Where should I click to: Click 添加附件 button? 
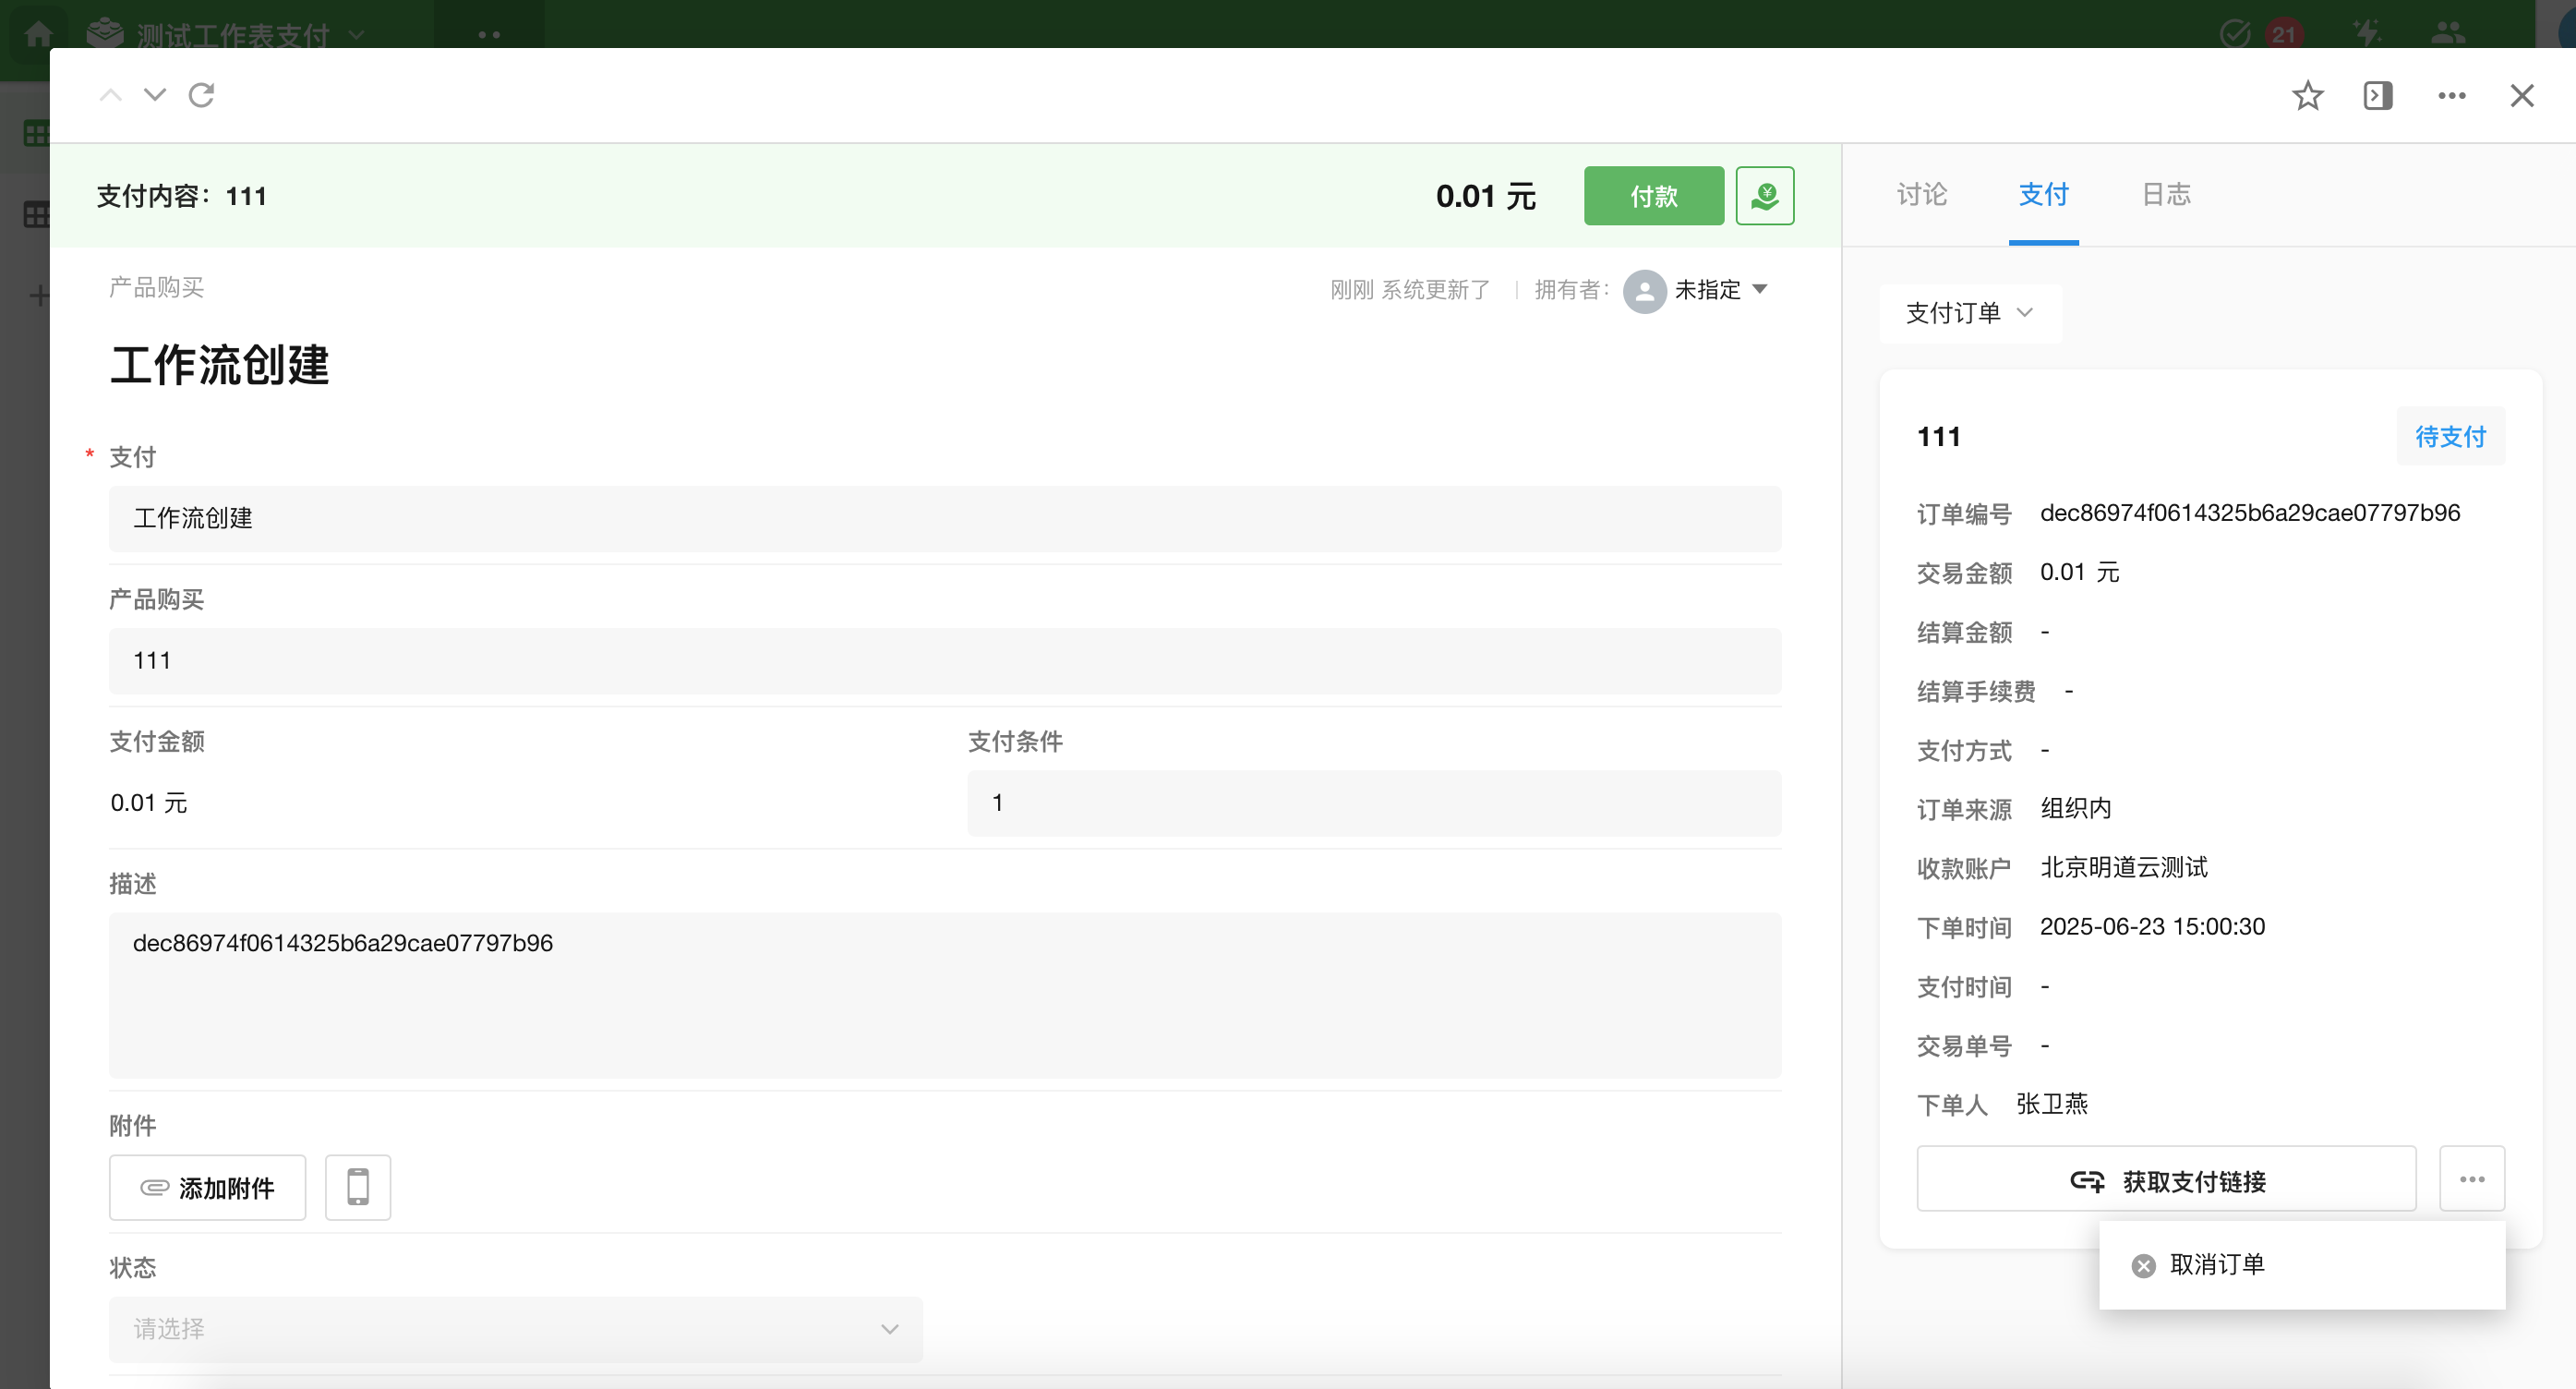tap(207, 1188)
